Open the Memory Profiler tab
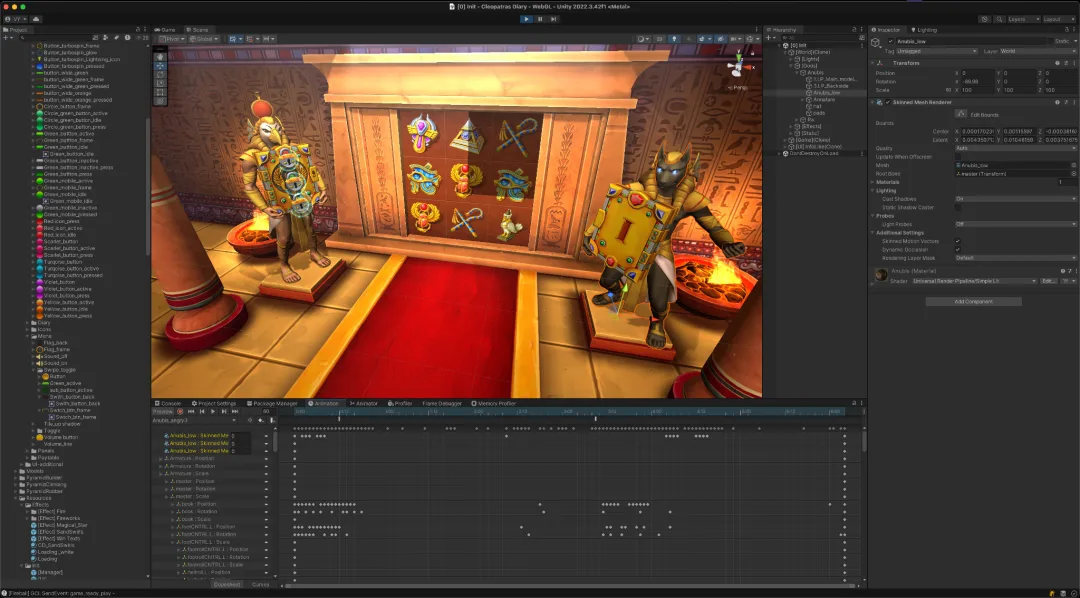Screen dimensions: 1080x598 pyautogui.click(x=494, y=403)
